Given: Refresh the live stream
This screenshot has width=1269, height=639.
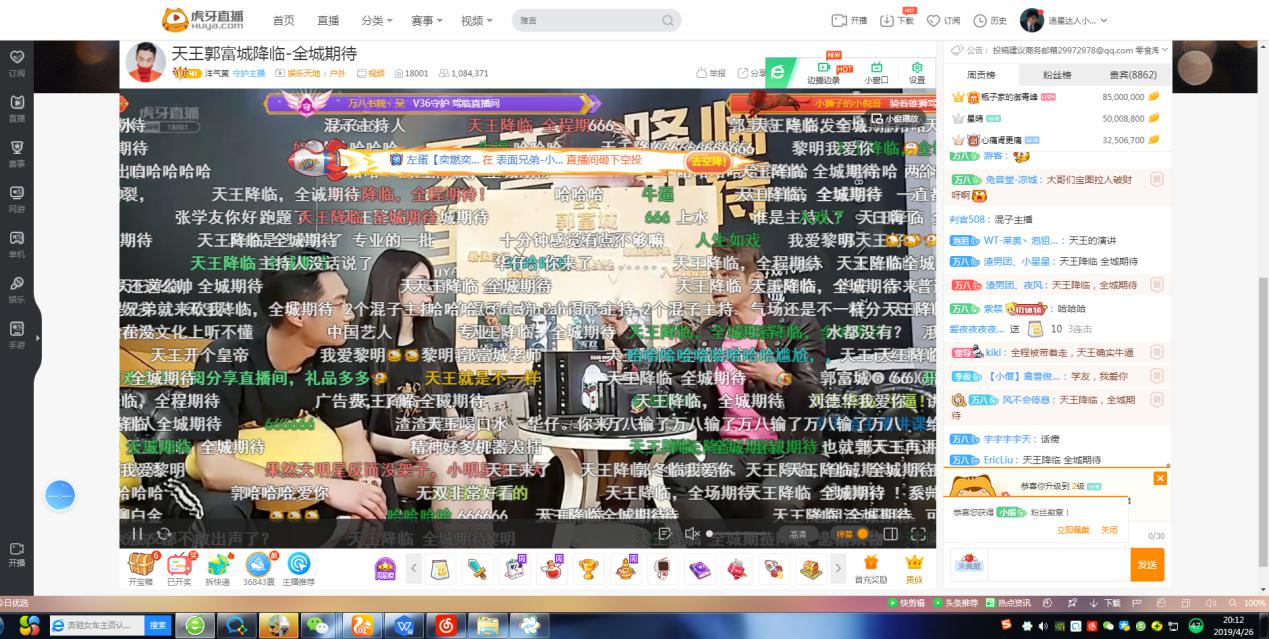Looking at the screenshot, I should point(164,534).
